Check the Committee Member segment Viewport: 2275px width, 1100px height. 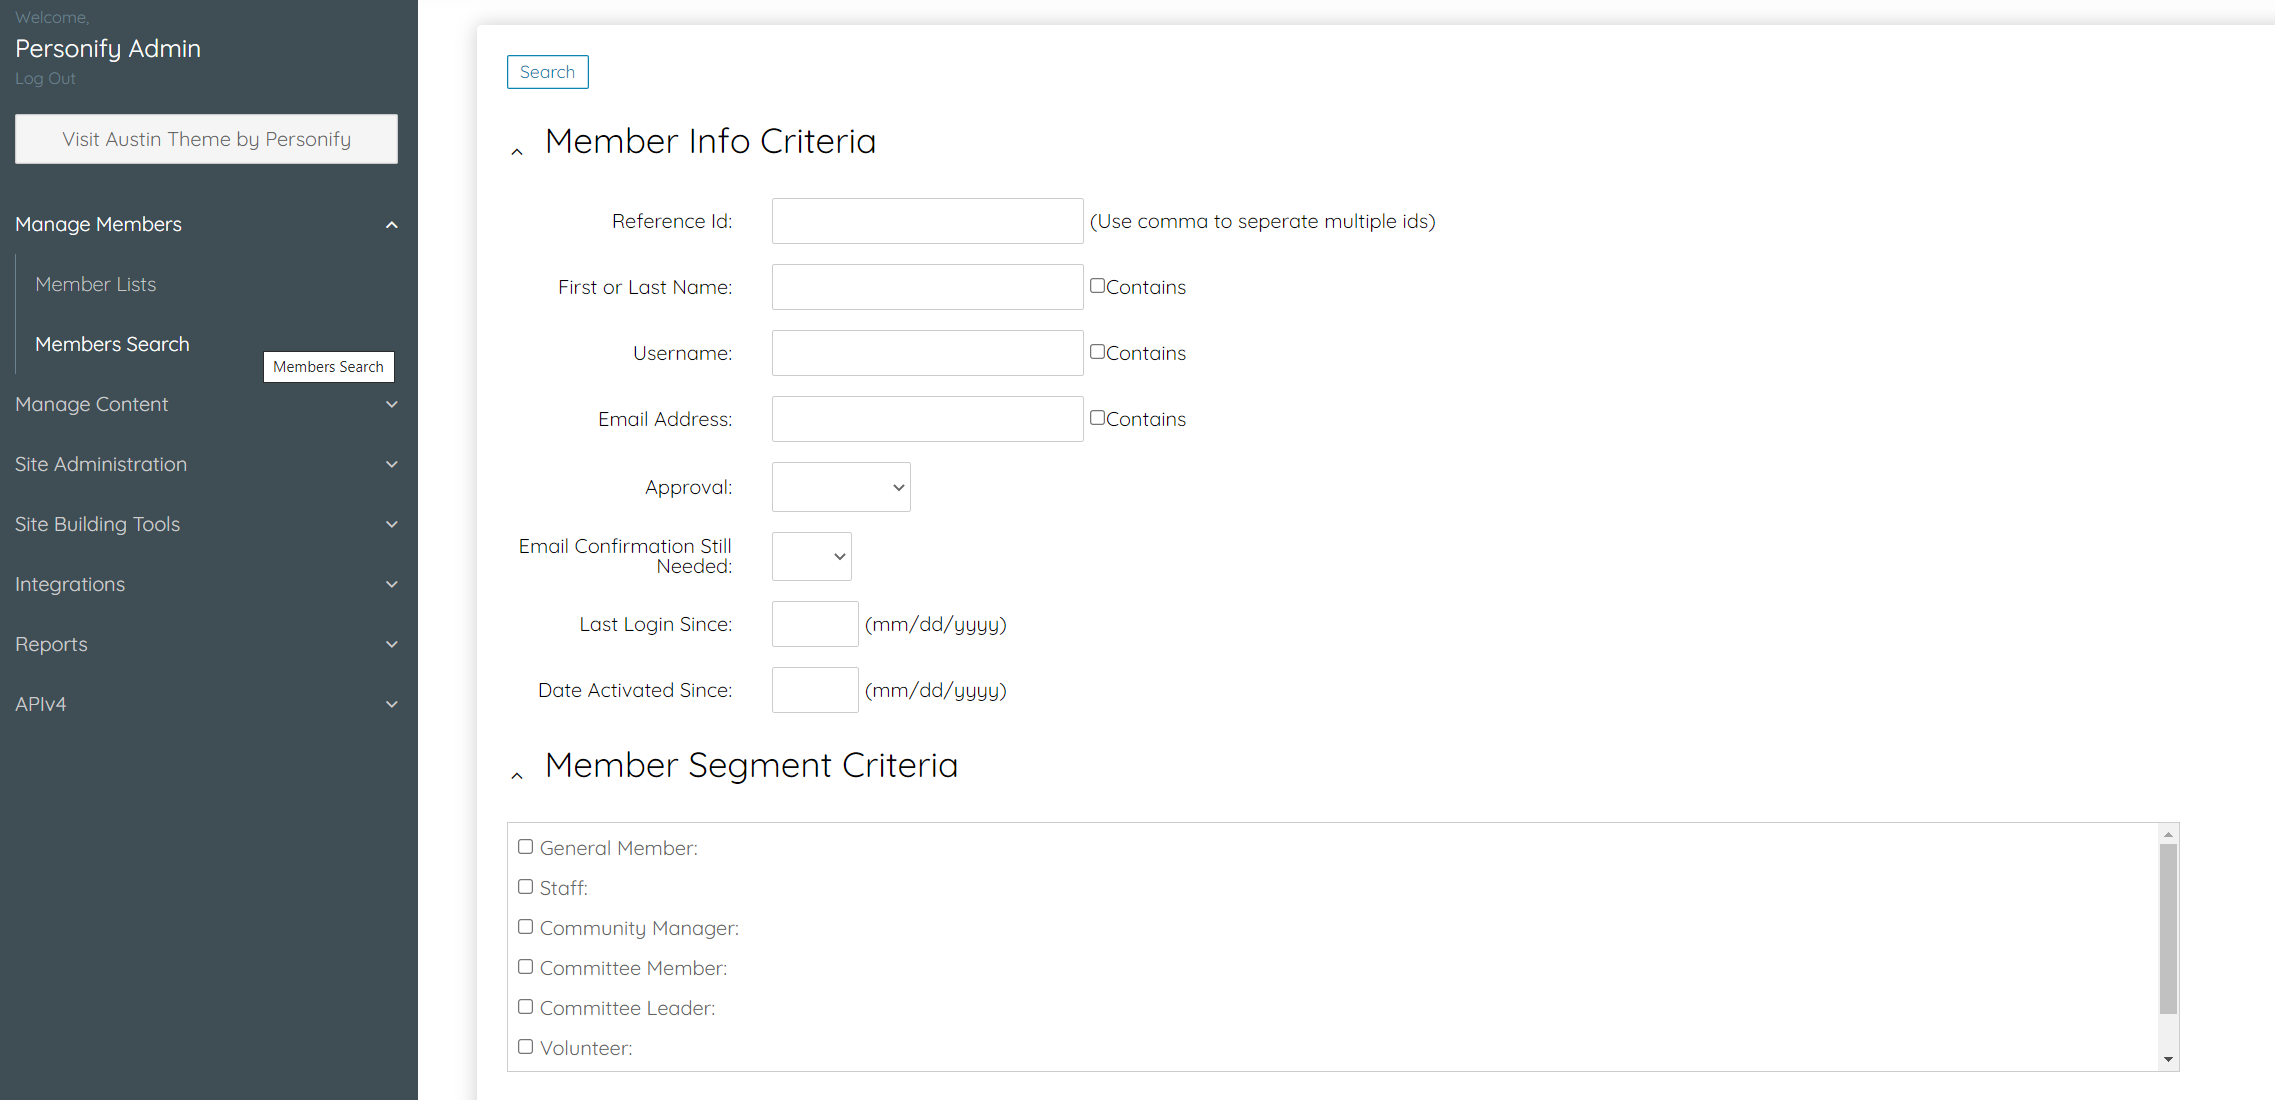click(525, 967)
